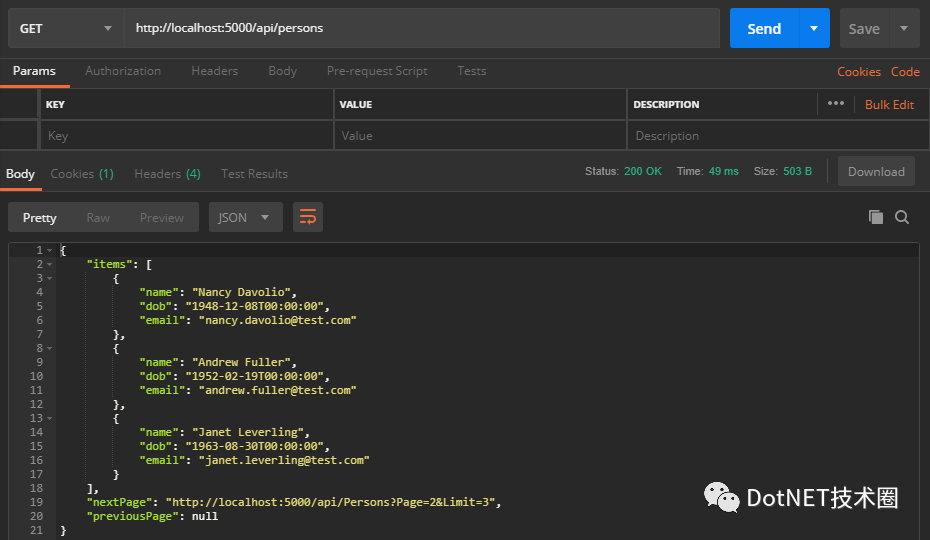Image resolution: width=930 pixels, height=540 pixels.
Task: Click the "janet.leverling@test.com" email value
Action: pyautogui.click(x=284, y=460)
